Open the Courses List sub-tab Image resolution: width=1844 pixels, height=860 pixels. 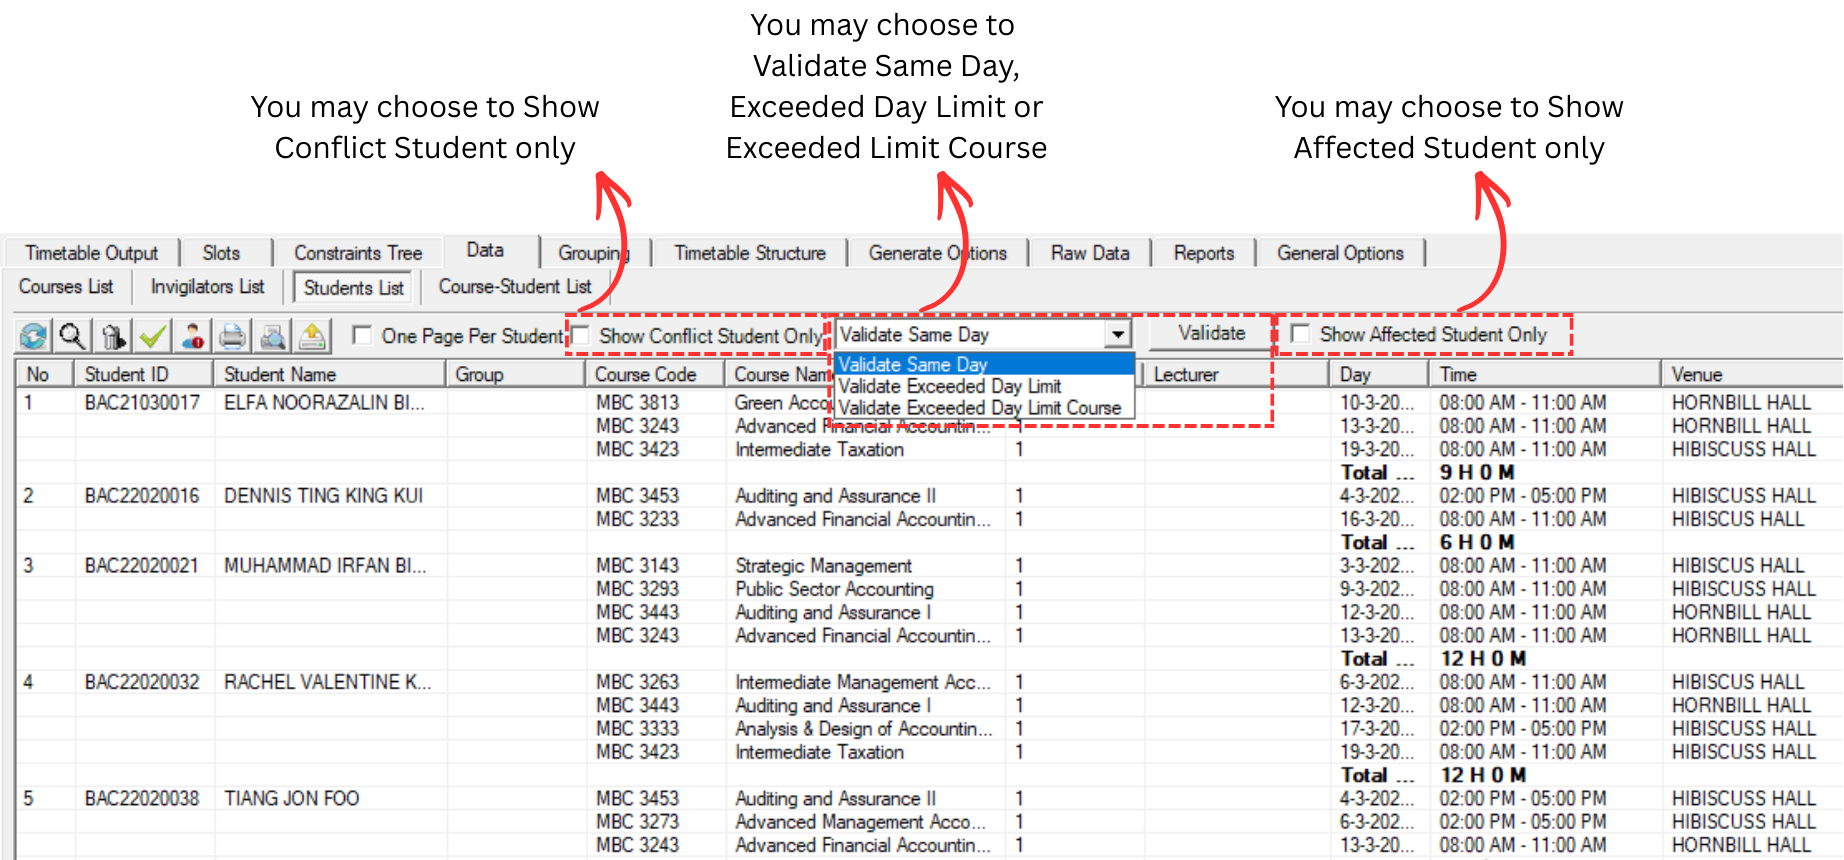pyautogui.click(x=66, y=286)
